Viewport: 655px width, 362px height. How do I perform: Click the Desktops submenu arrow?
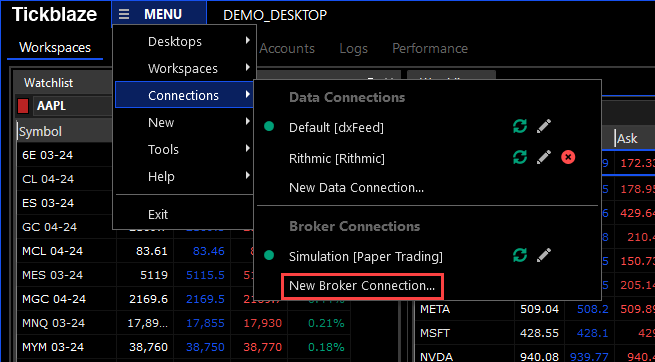(x=248, y=41)
